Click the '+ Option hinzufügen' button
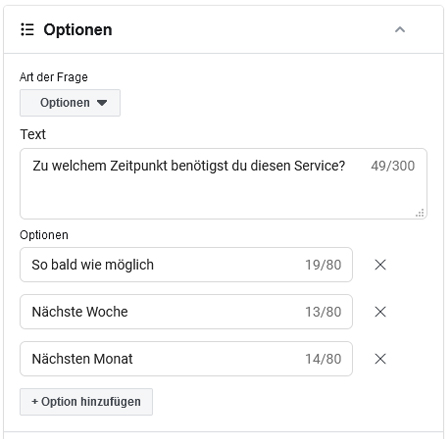Screen dimensions: 447x439 tap(86, 402)
